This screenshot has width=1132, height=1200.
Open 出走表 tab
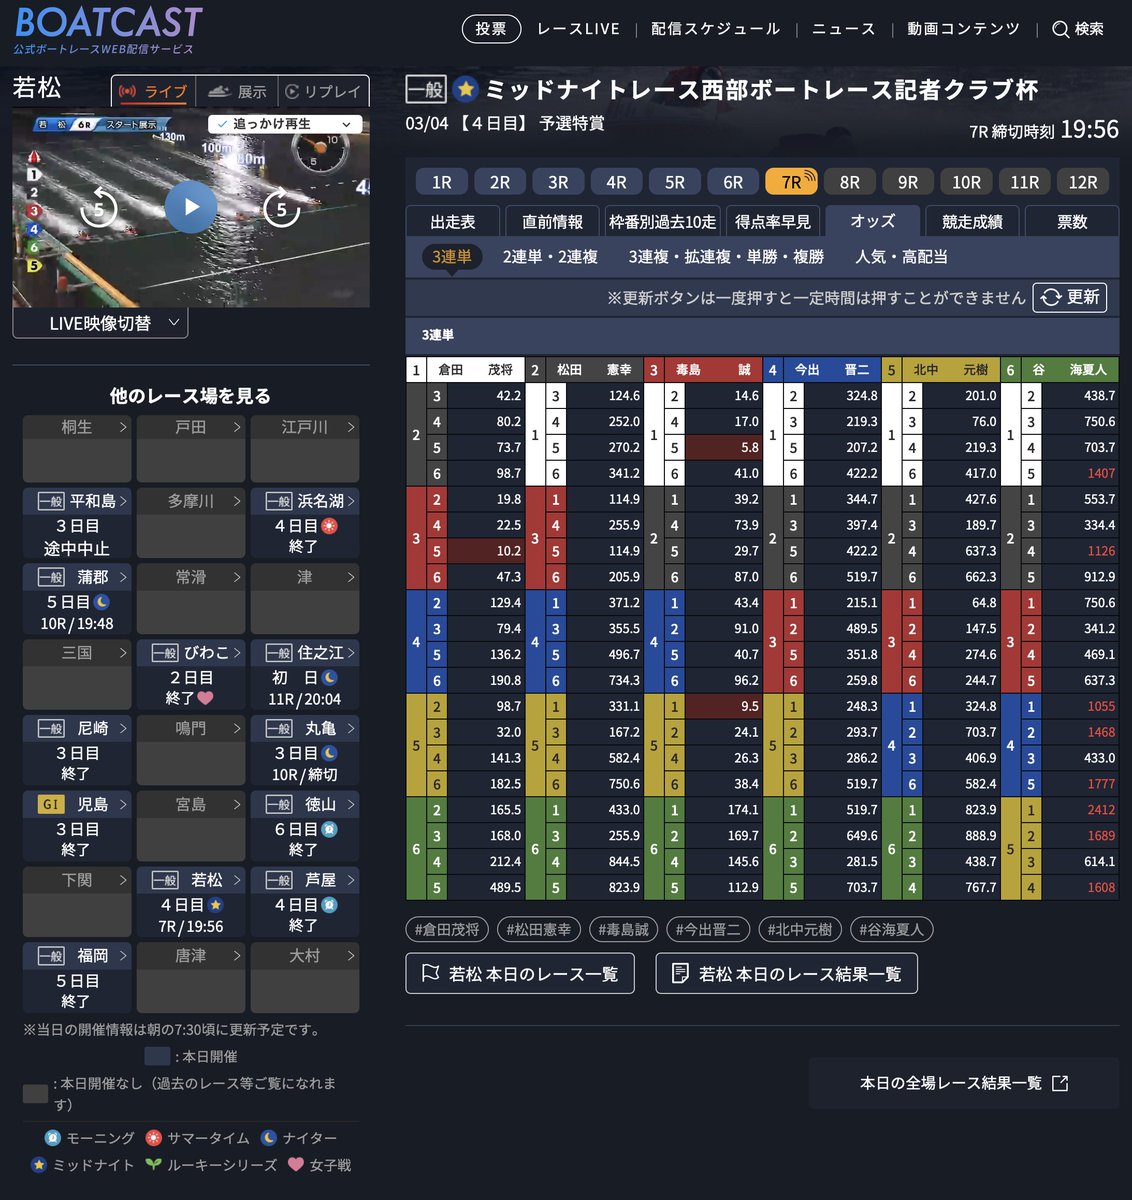click(x=453, y=222)
